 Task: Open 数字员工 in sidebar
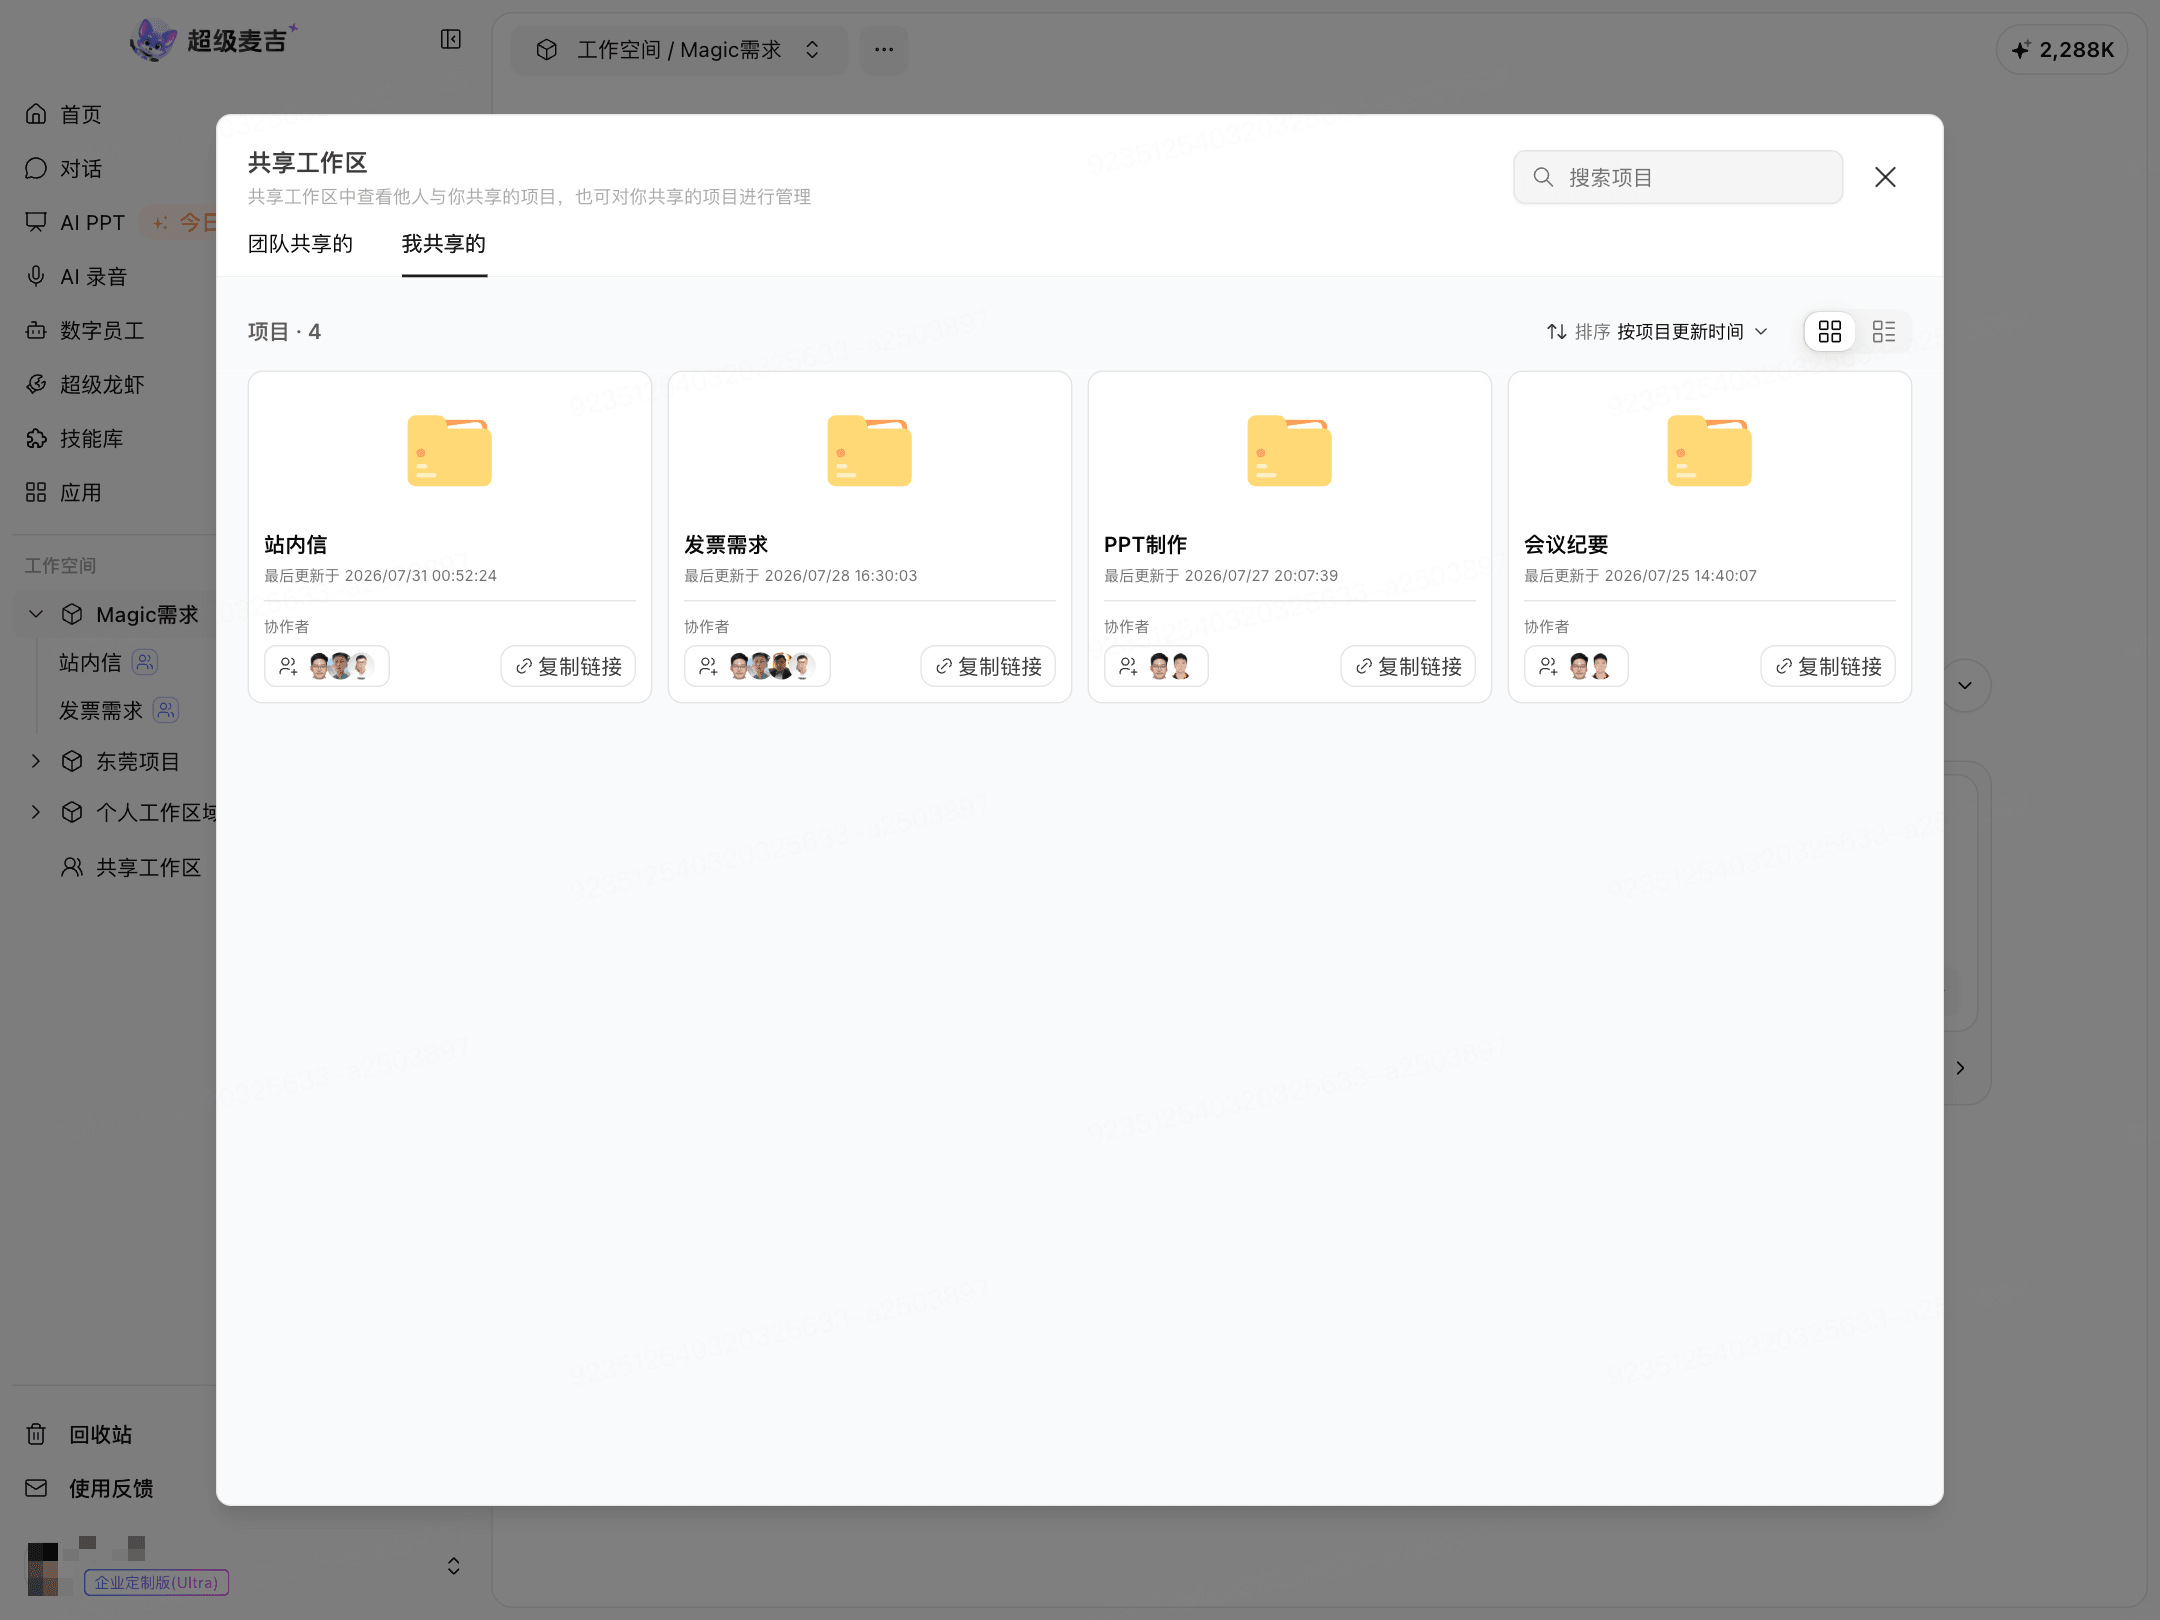coord(85,330)
